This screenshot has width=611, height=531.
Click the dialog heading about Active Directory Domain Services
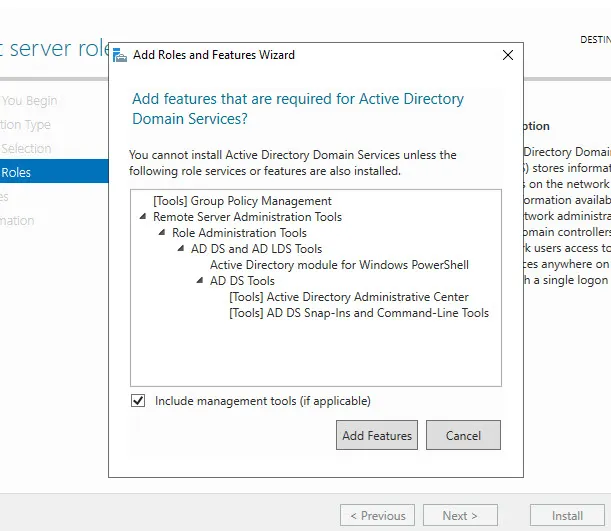298,109
